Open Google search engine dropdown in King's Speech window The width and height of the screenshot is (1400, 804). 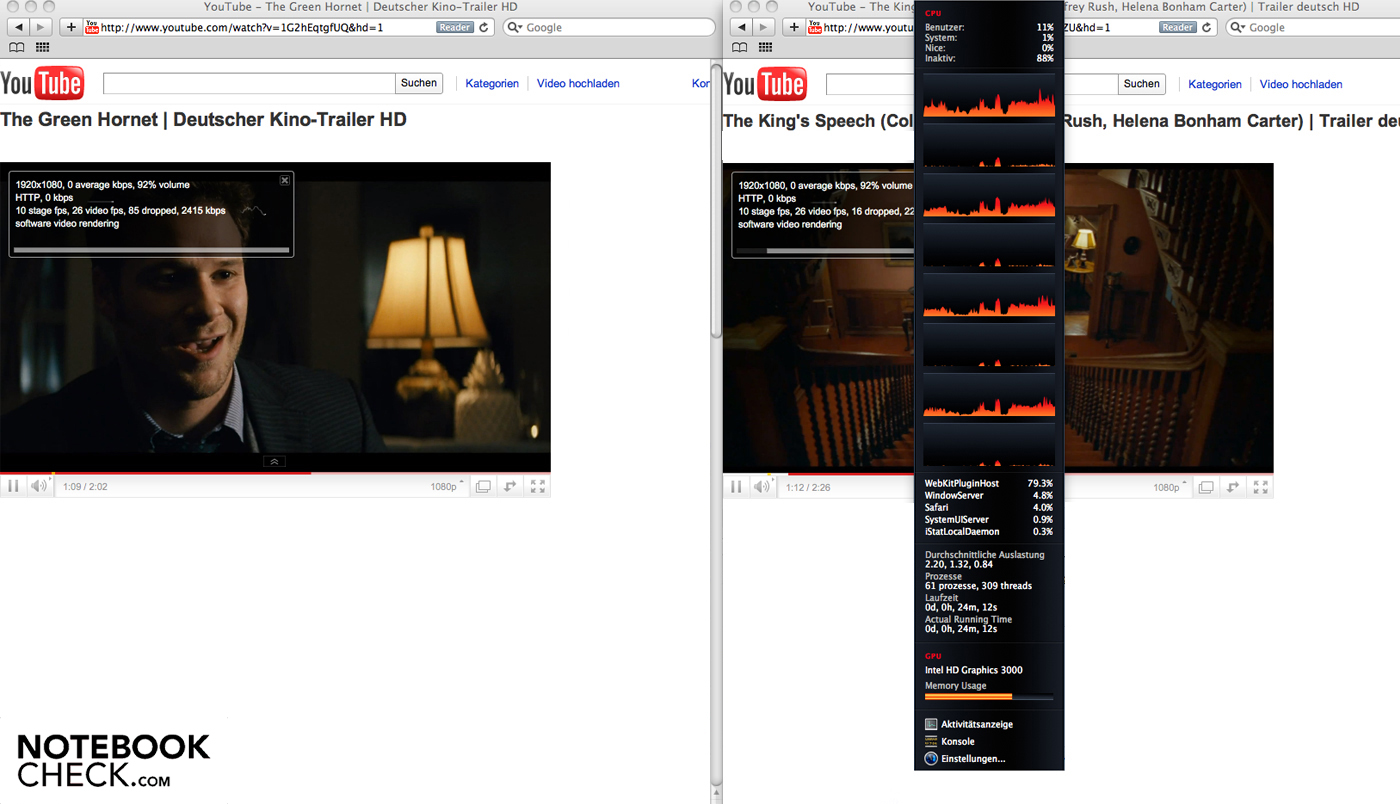[x=1238, y=27]
